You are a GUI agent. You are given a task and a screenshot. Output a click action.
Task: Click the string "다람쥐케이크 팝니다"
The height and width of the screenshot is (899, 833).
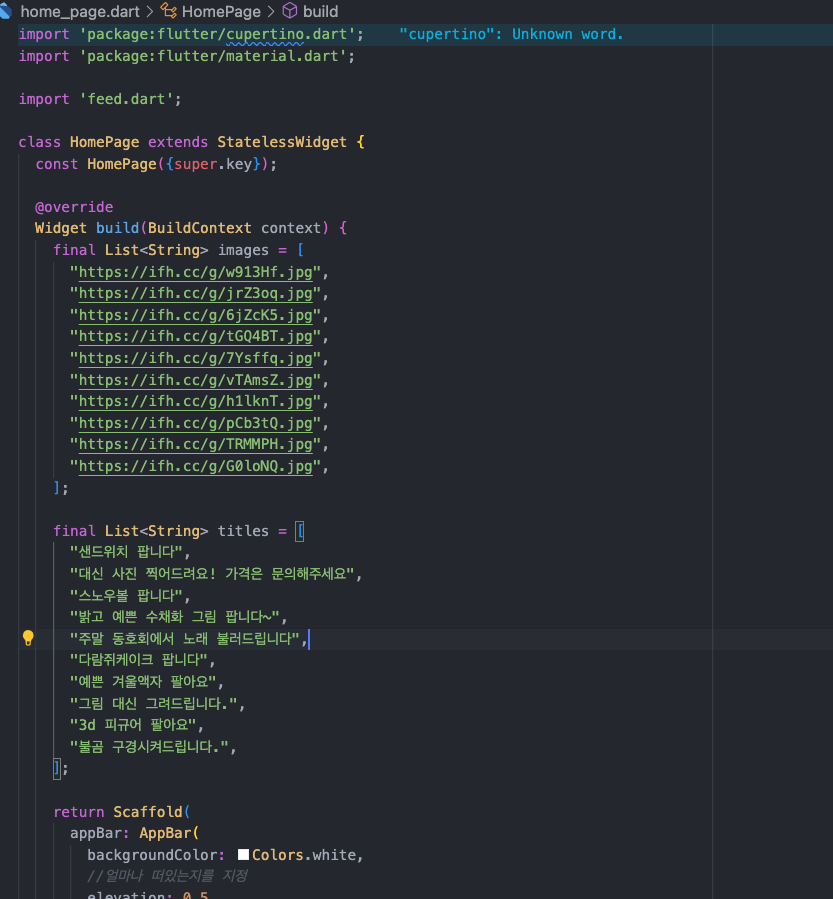pos(139,660)
